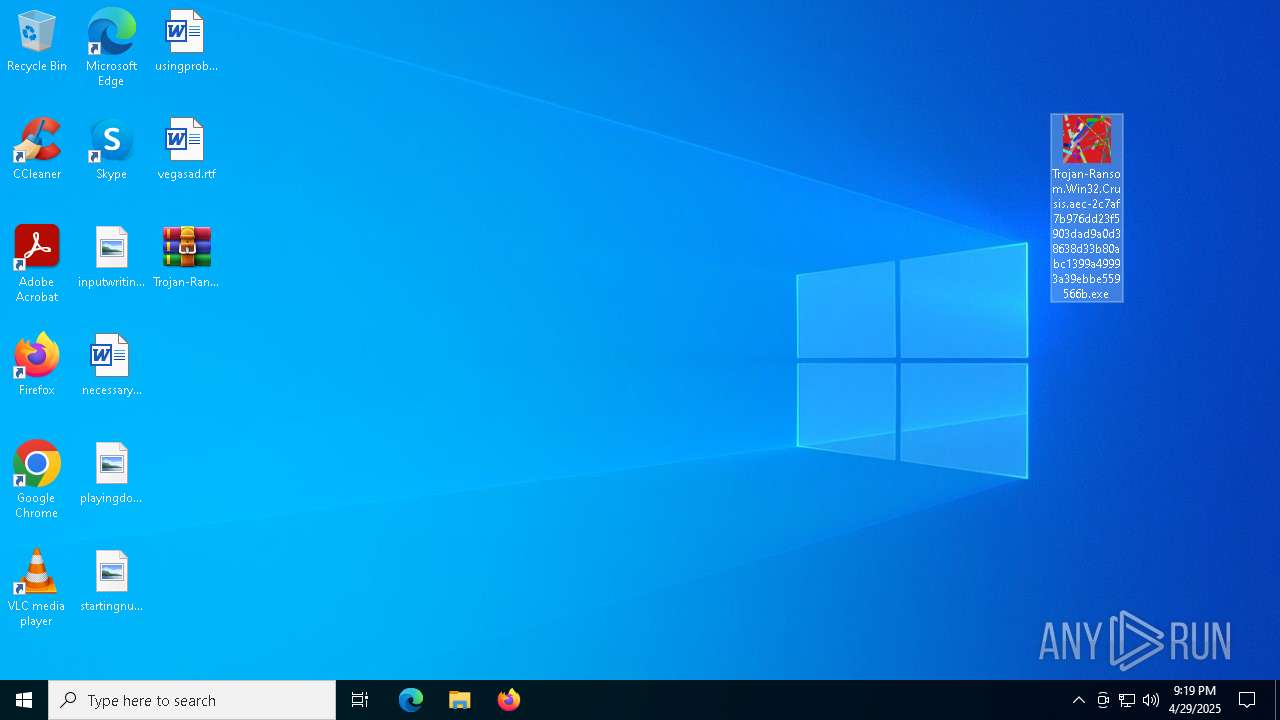The image size is (1280, 720).
Task: Select the playingdo... image file icon
Action: tap(111, 473)
